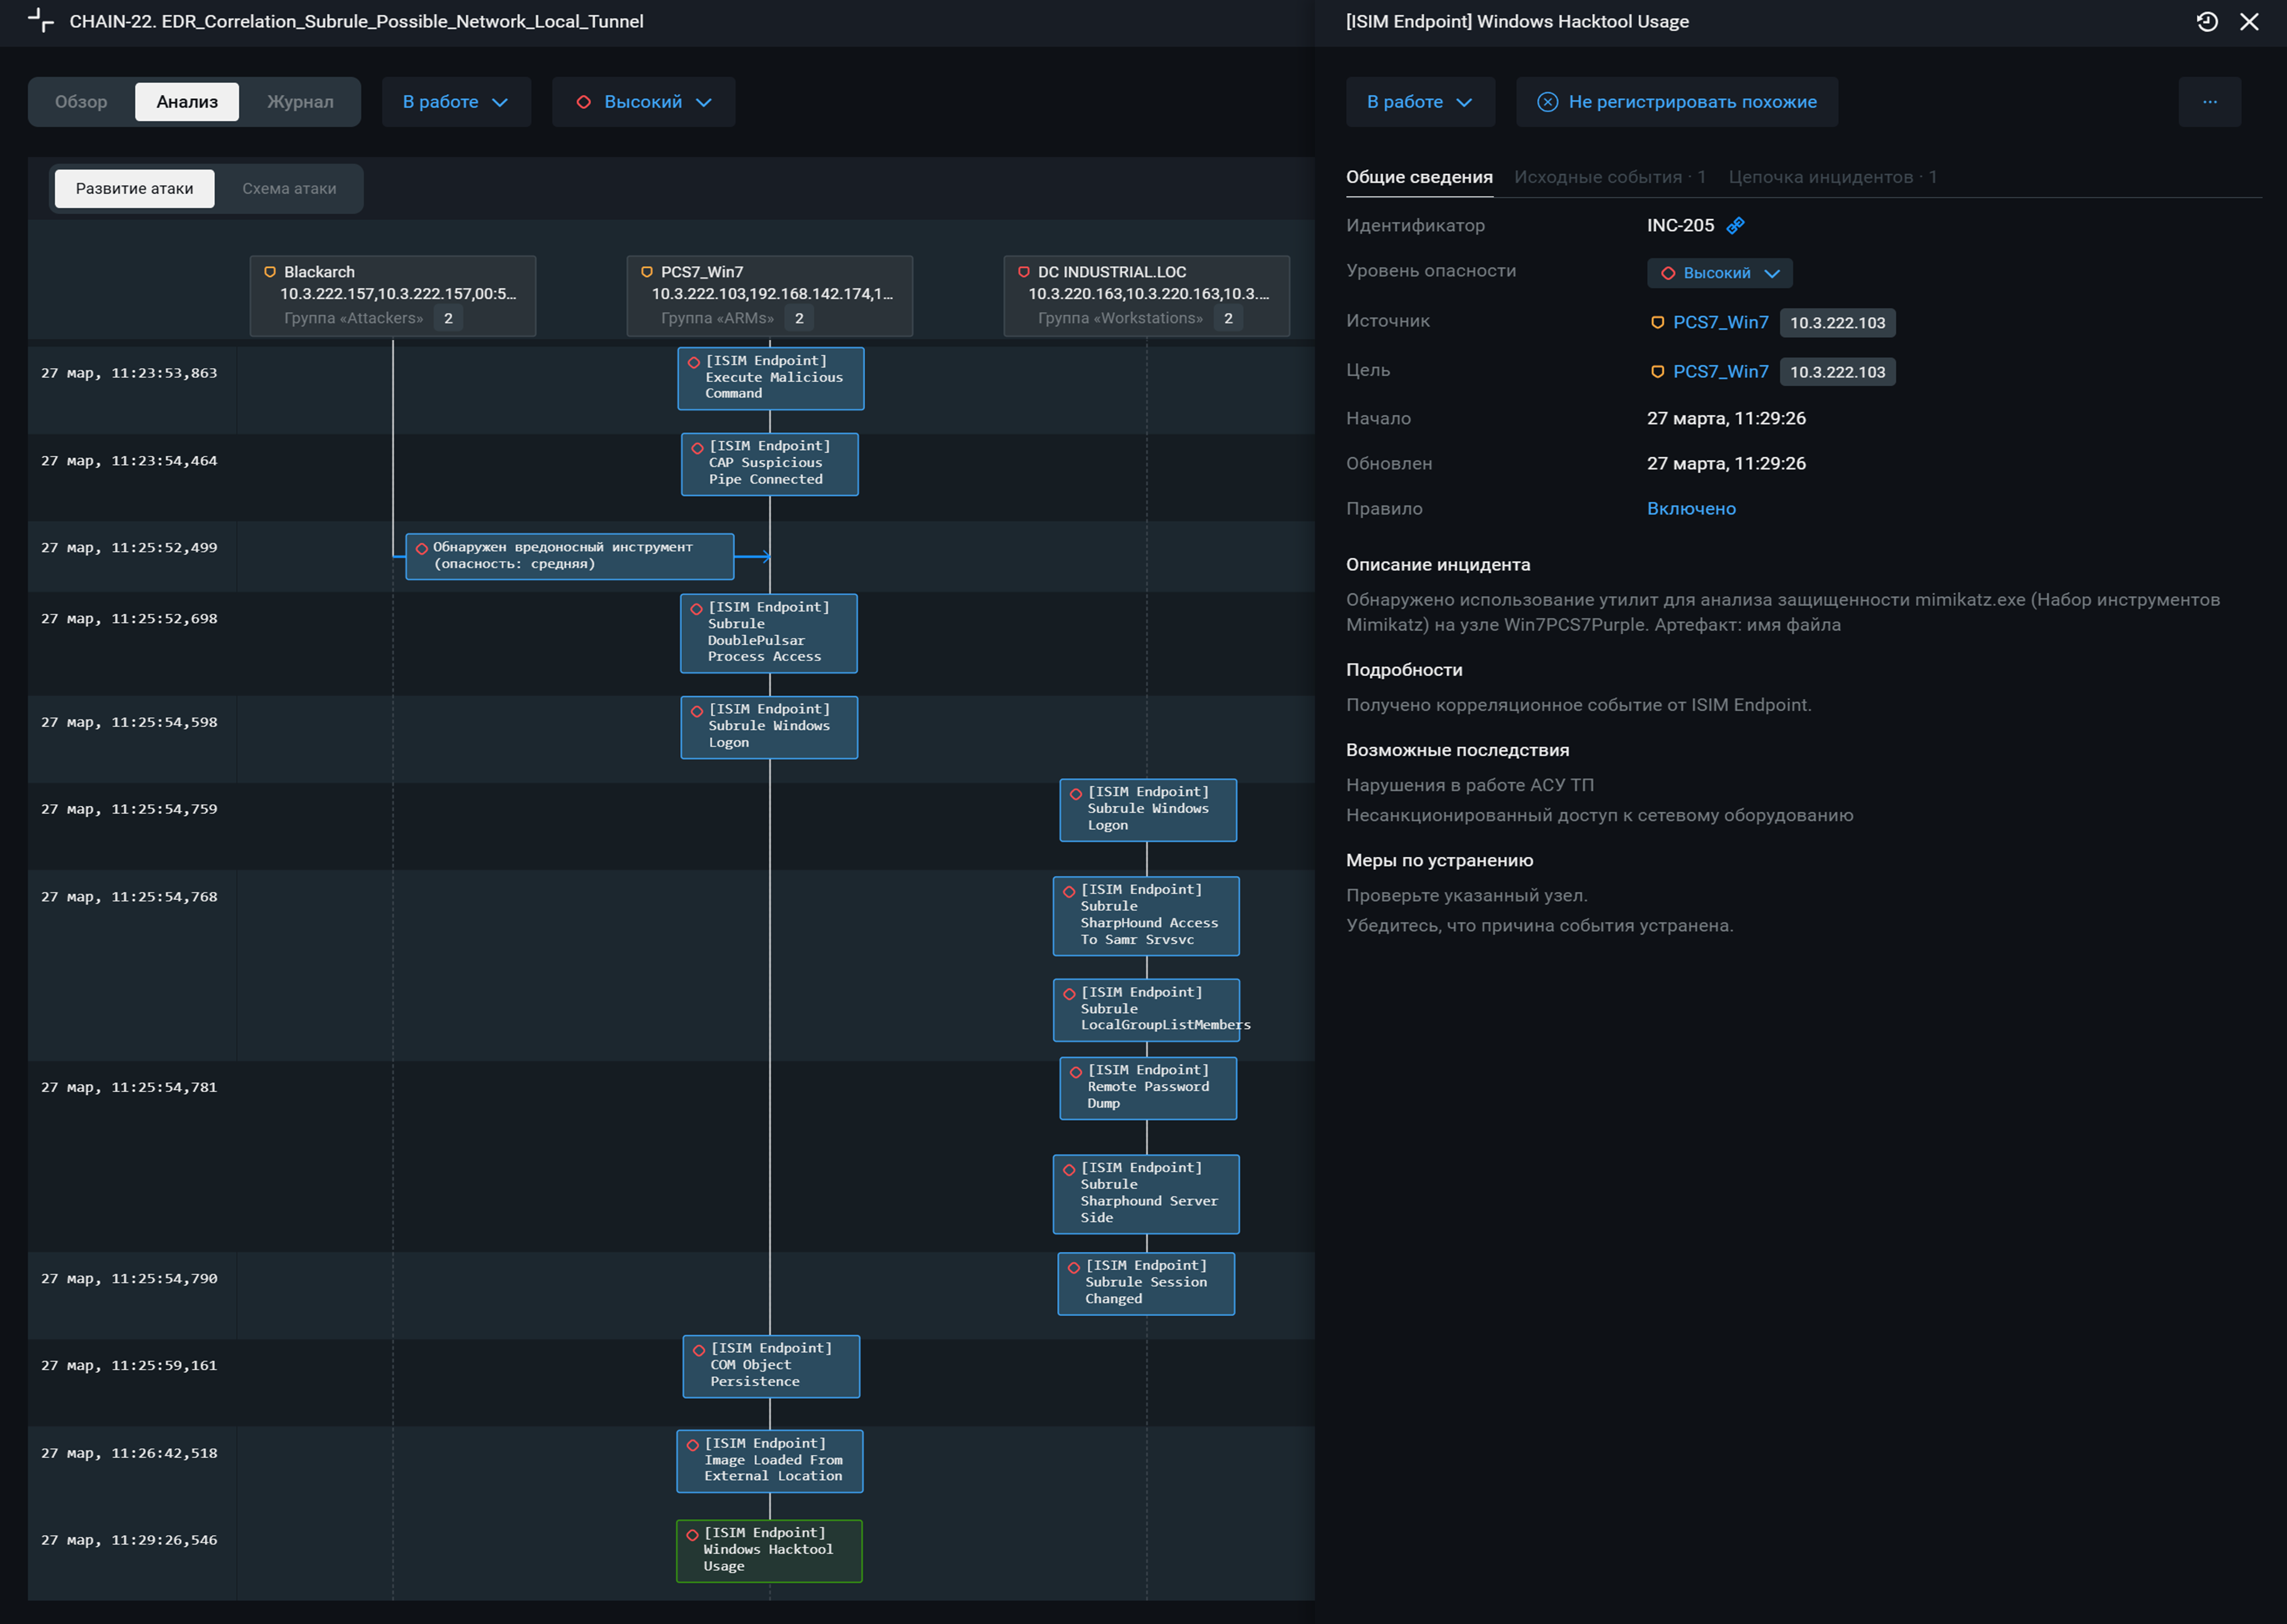Open the Включено rule link

1691,509
